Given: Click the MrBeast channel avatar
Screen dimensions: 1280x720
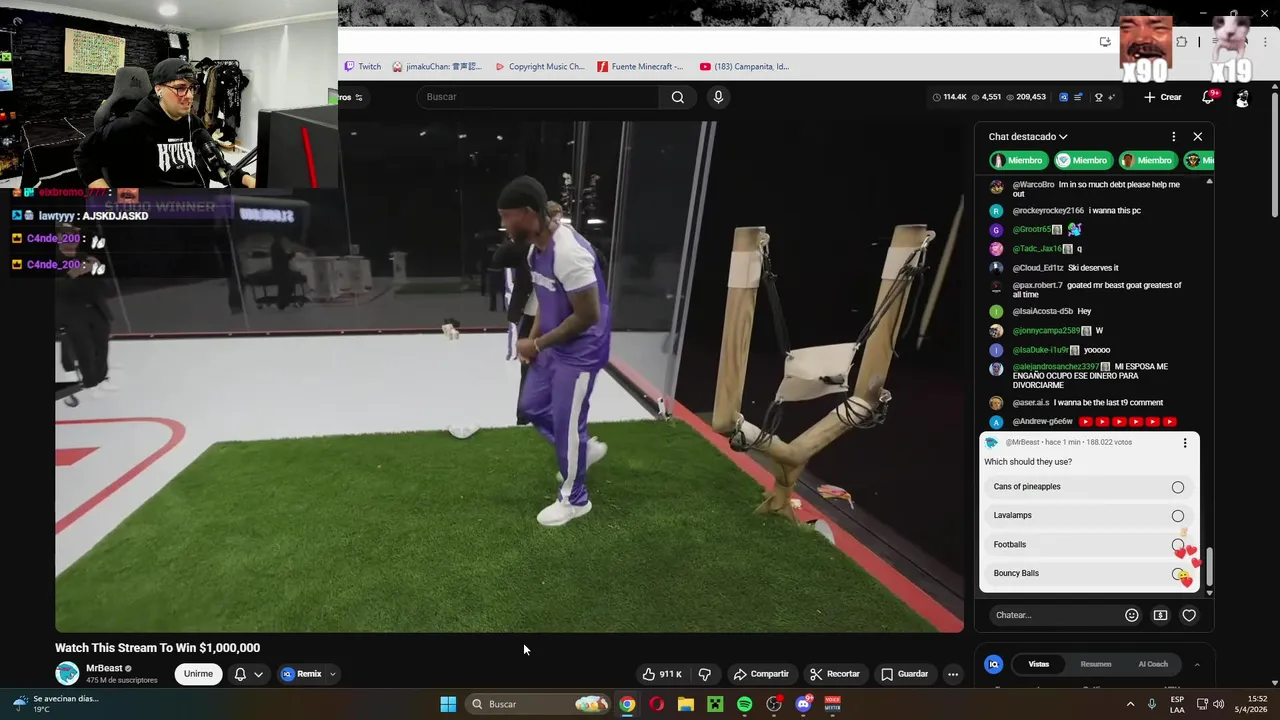Looking at the screenshot, I should (67, 674).
